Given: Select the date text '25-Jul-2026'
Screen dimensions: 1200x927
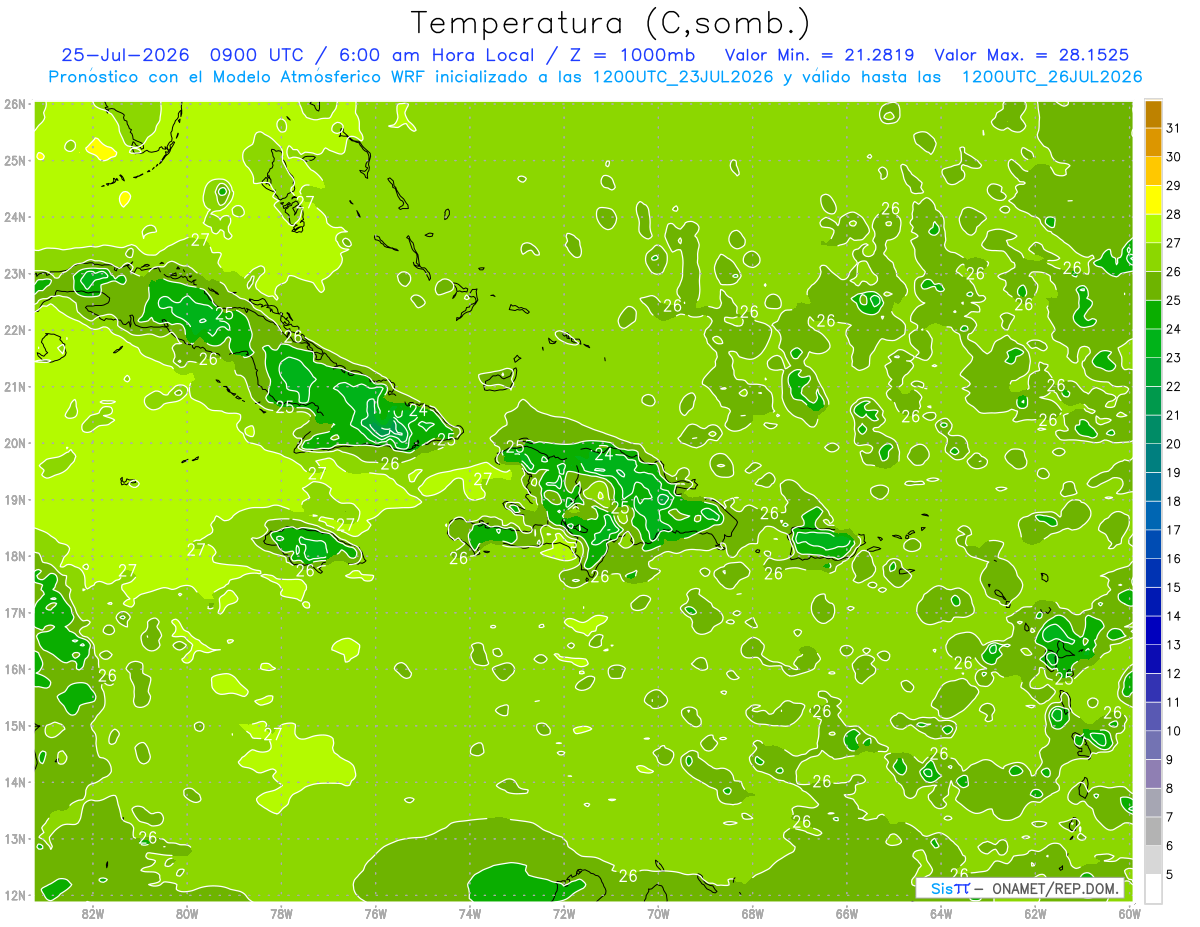Looking at the screenshot, I should point(128,55).
